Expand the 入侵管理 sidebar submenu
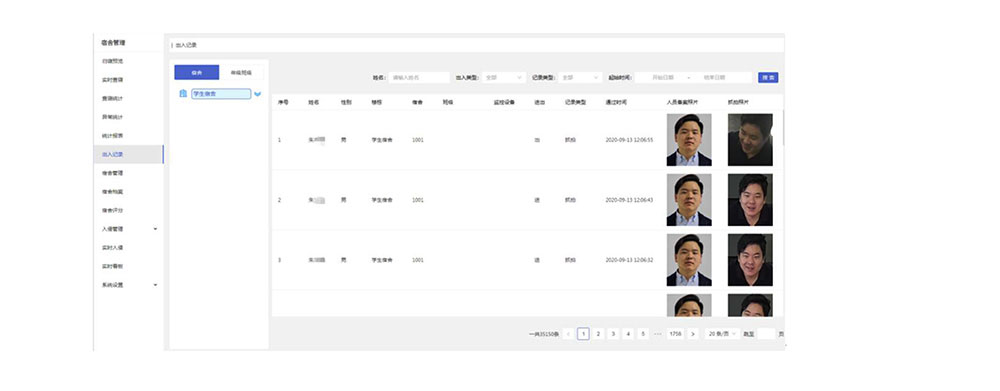 click(155, 229)
